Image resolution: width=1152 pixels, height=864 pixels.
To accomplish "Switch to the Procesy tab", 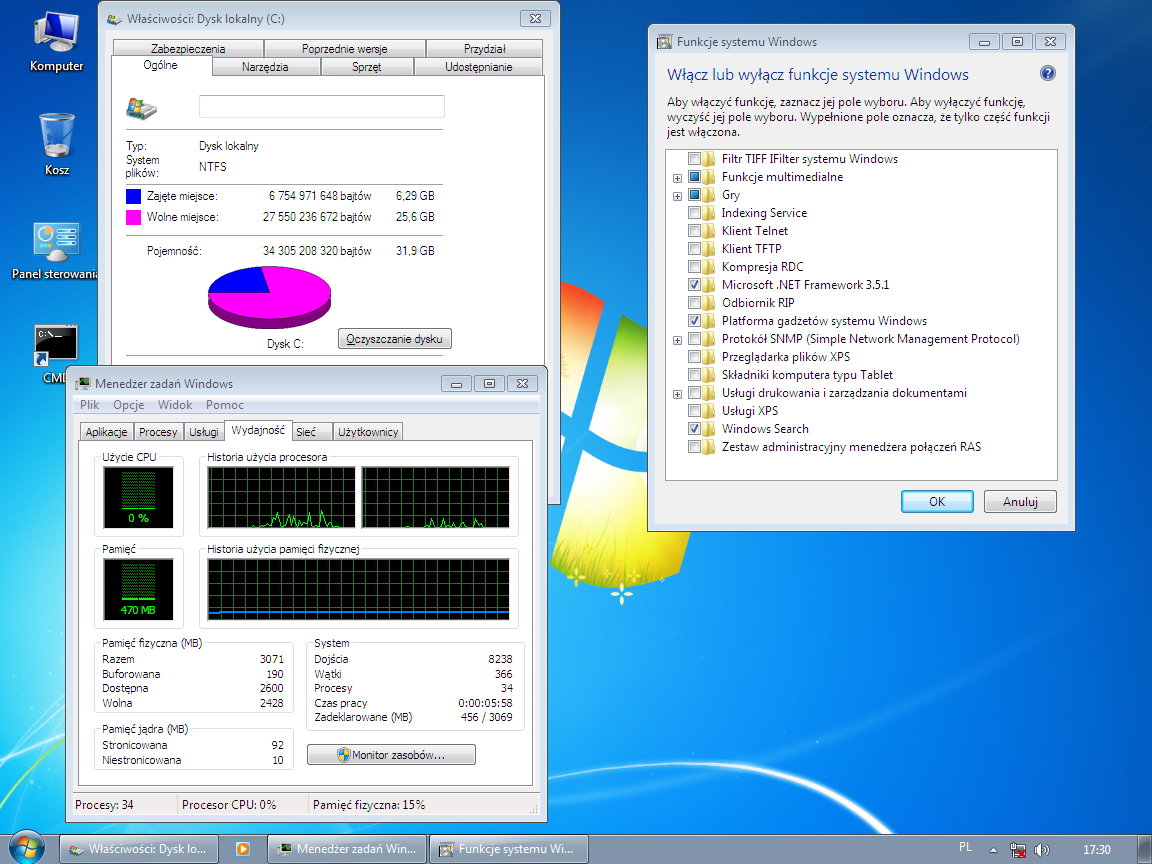I will pyautogui.click(x=158, y=432).
